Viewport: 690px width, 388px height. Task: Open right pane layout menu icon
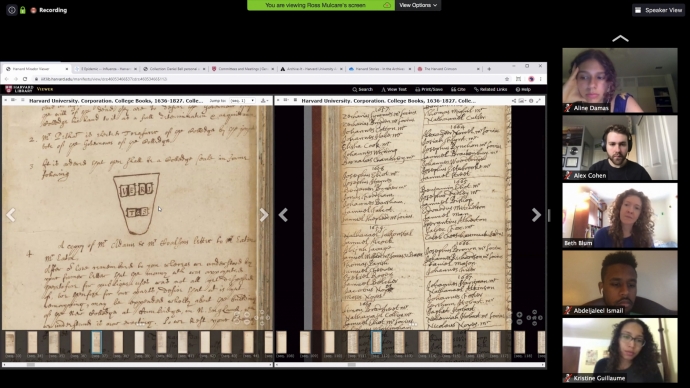(286, 101)
